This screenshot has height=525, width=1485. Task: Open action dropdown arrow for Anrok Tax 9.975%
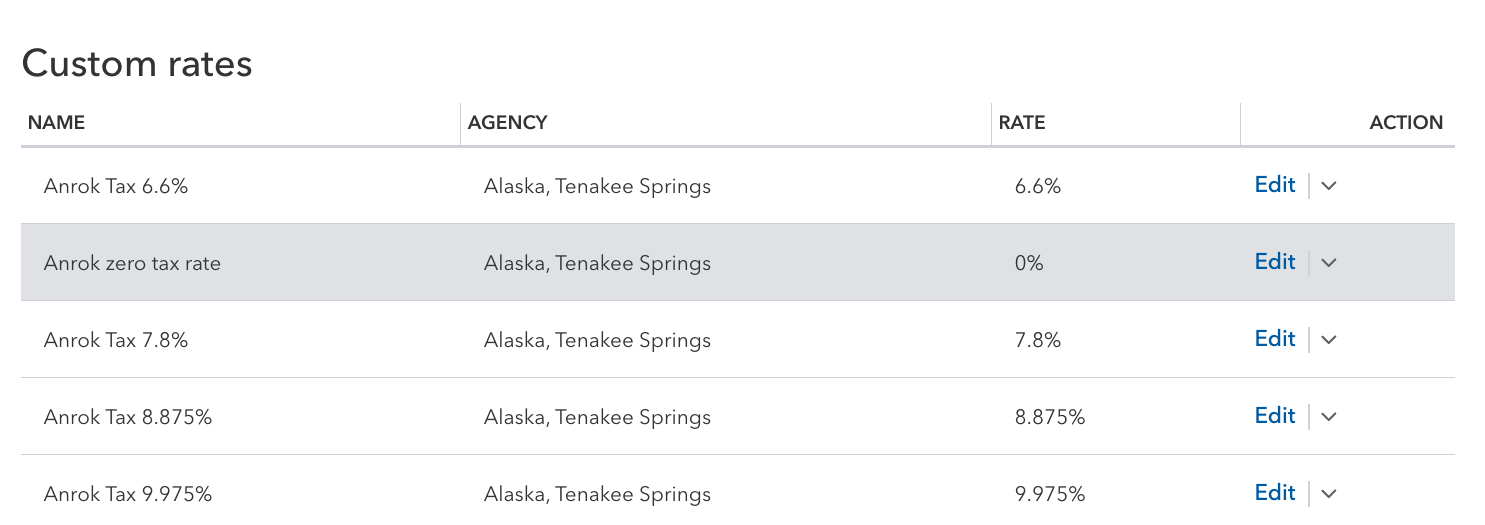pyautogui.click(x=1329, y=494)
